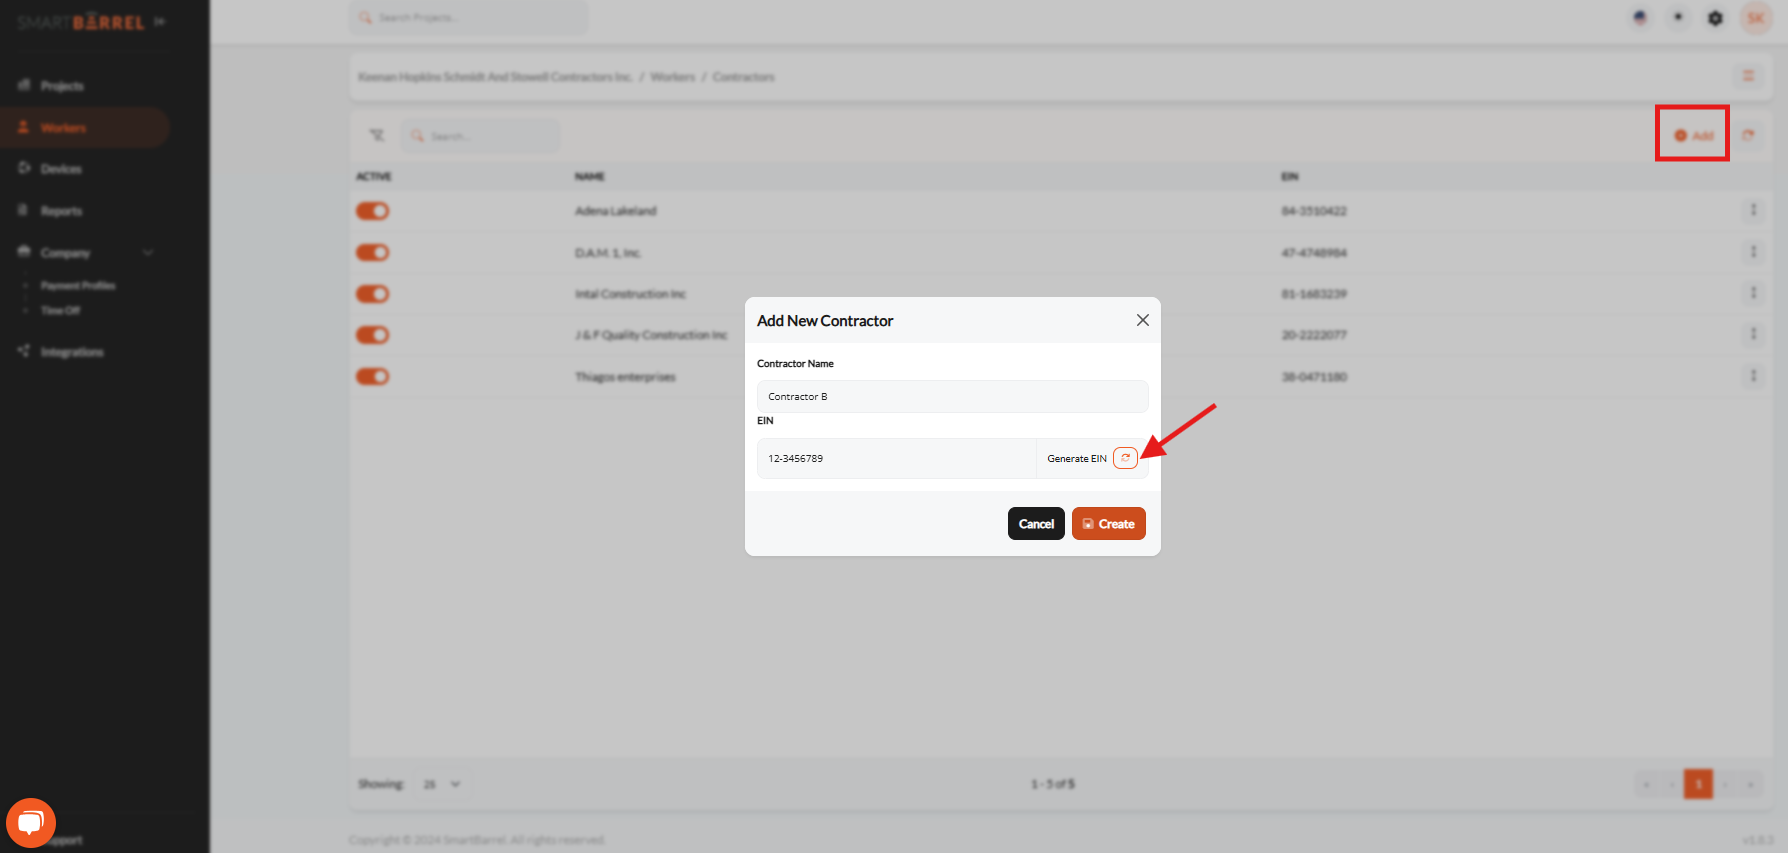Open the live chat support bubble

tap(30, 822)
